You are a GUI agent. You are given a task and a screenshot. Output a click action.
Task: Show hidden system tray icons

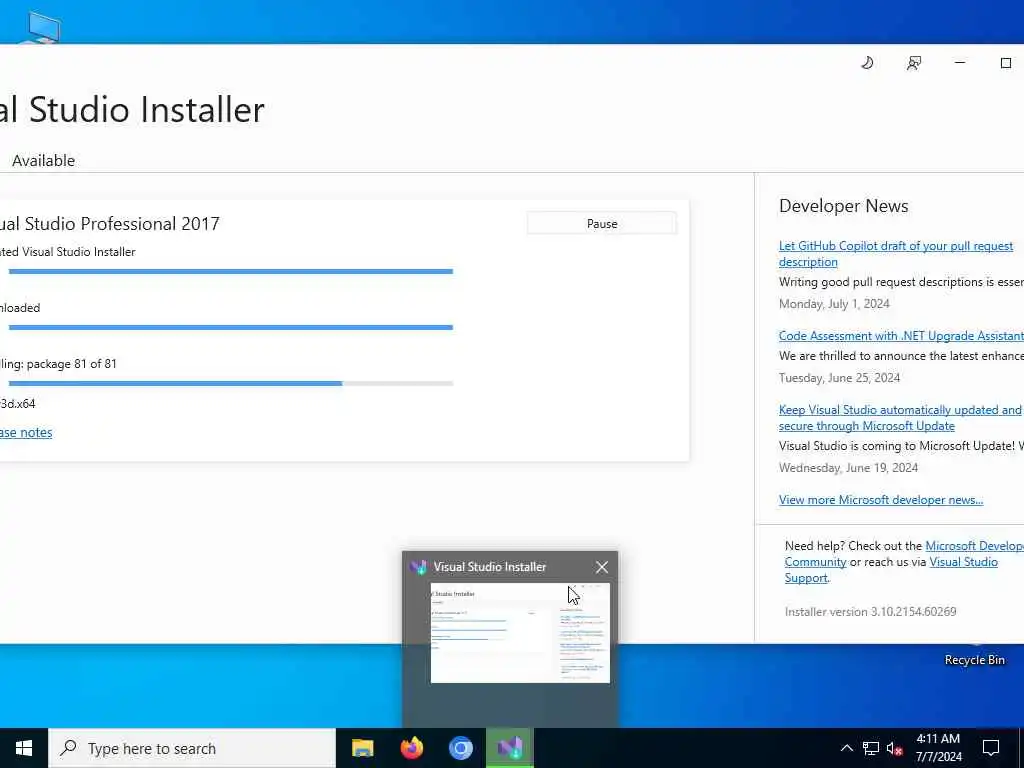(x=846, y=748)
